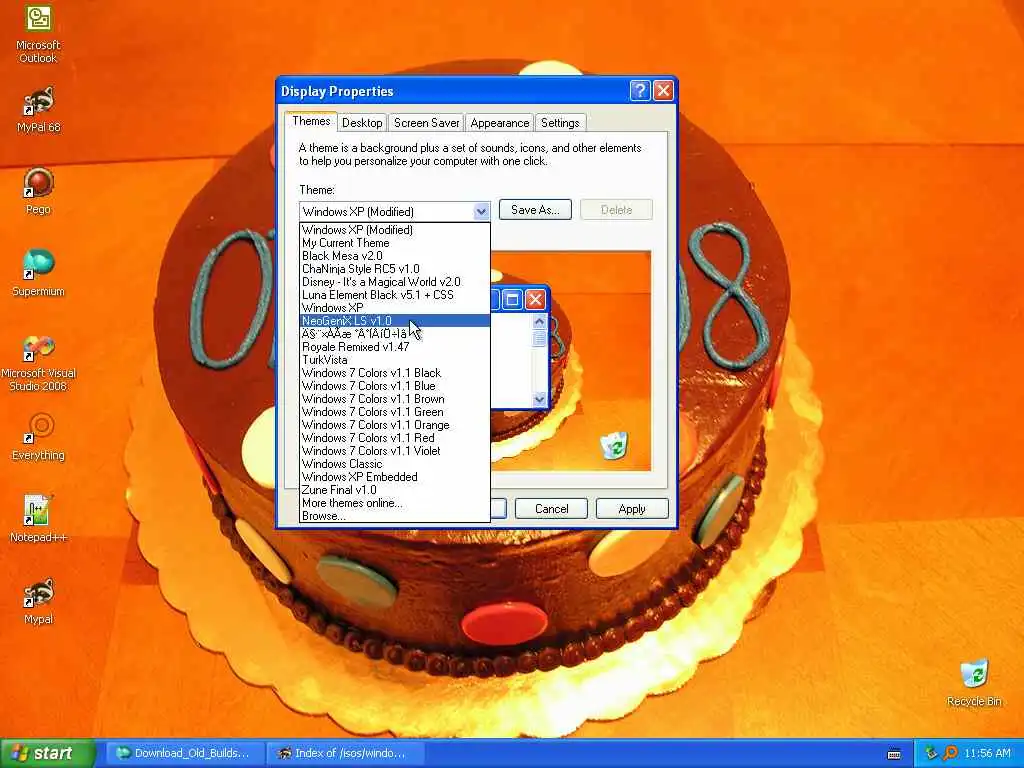
Task: Open the Microsoft Outlook desktop icon
Action: coord(38,33)
